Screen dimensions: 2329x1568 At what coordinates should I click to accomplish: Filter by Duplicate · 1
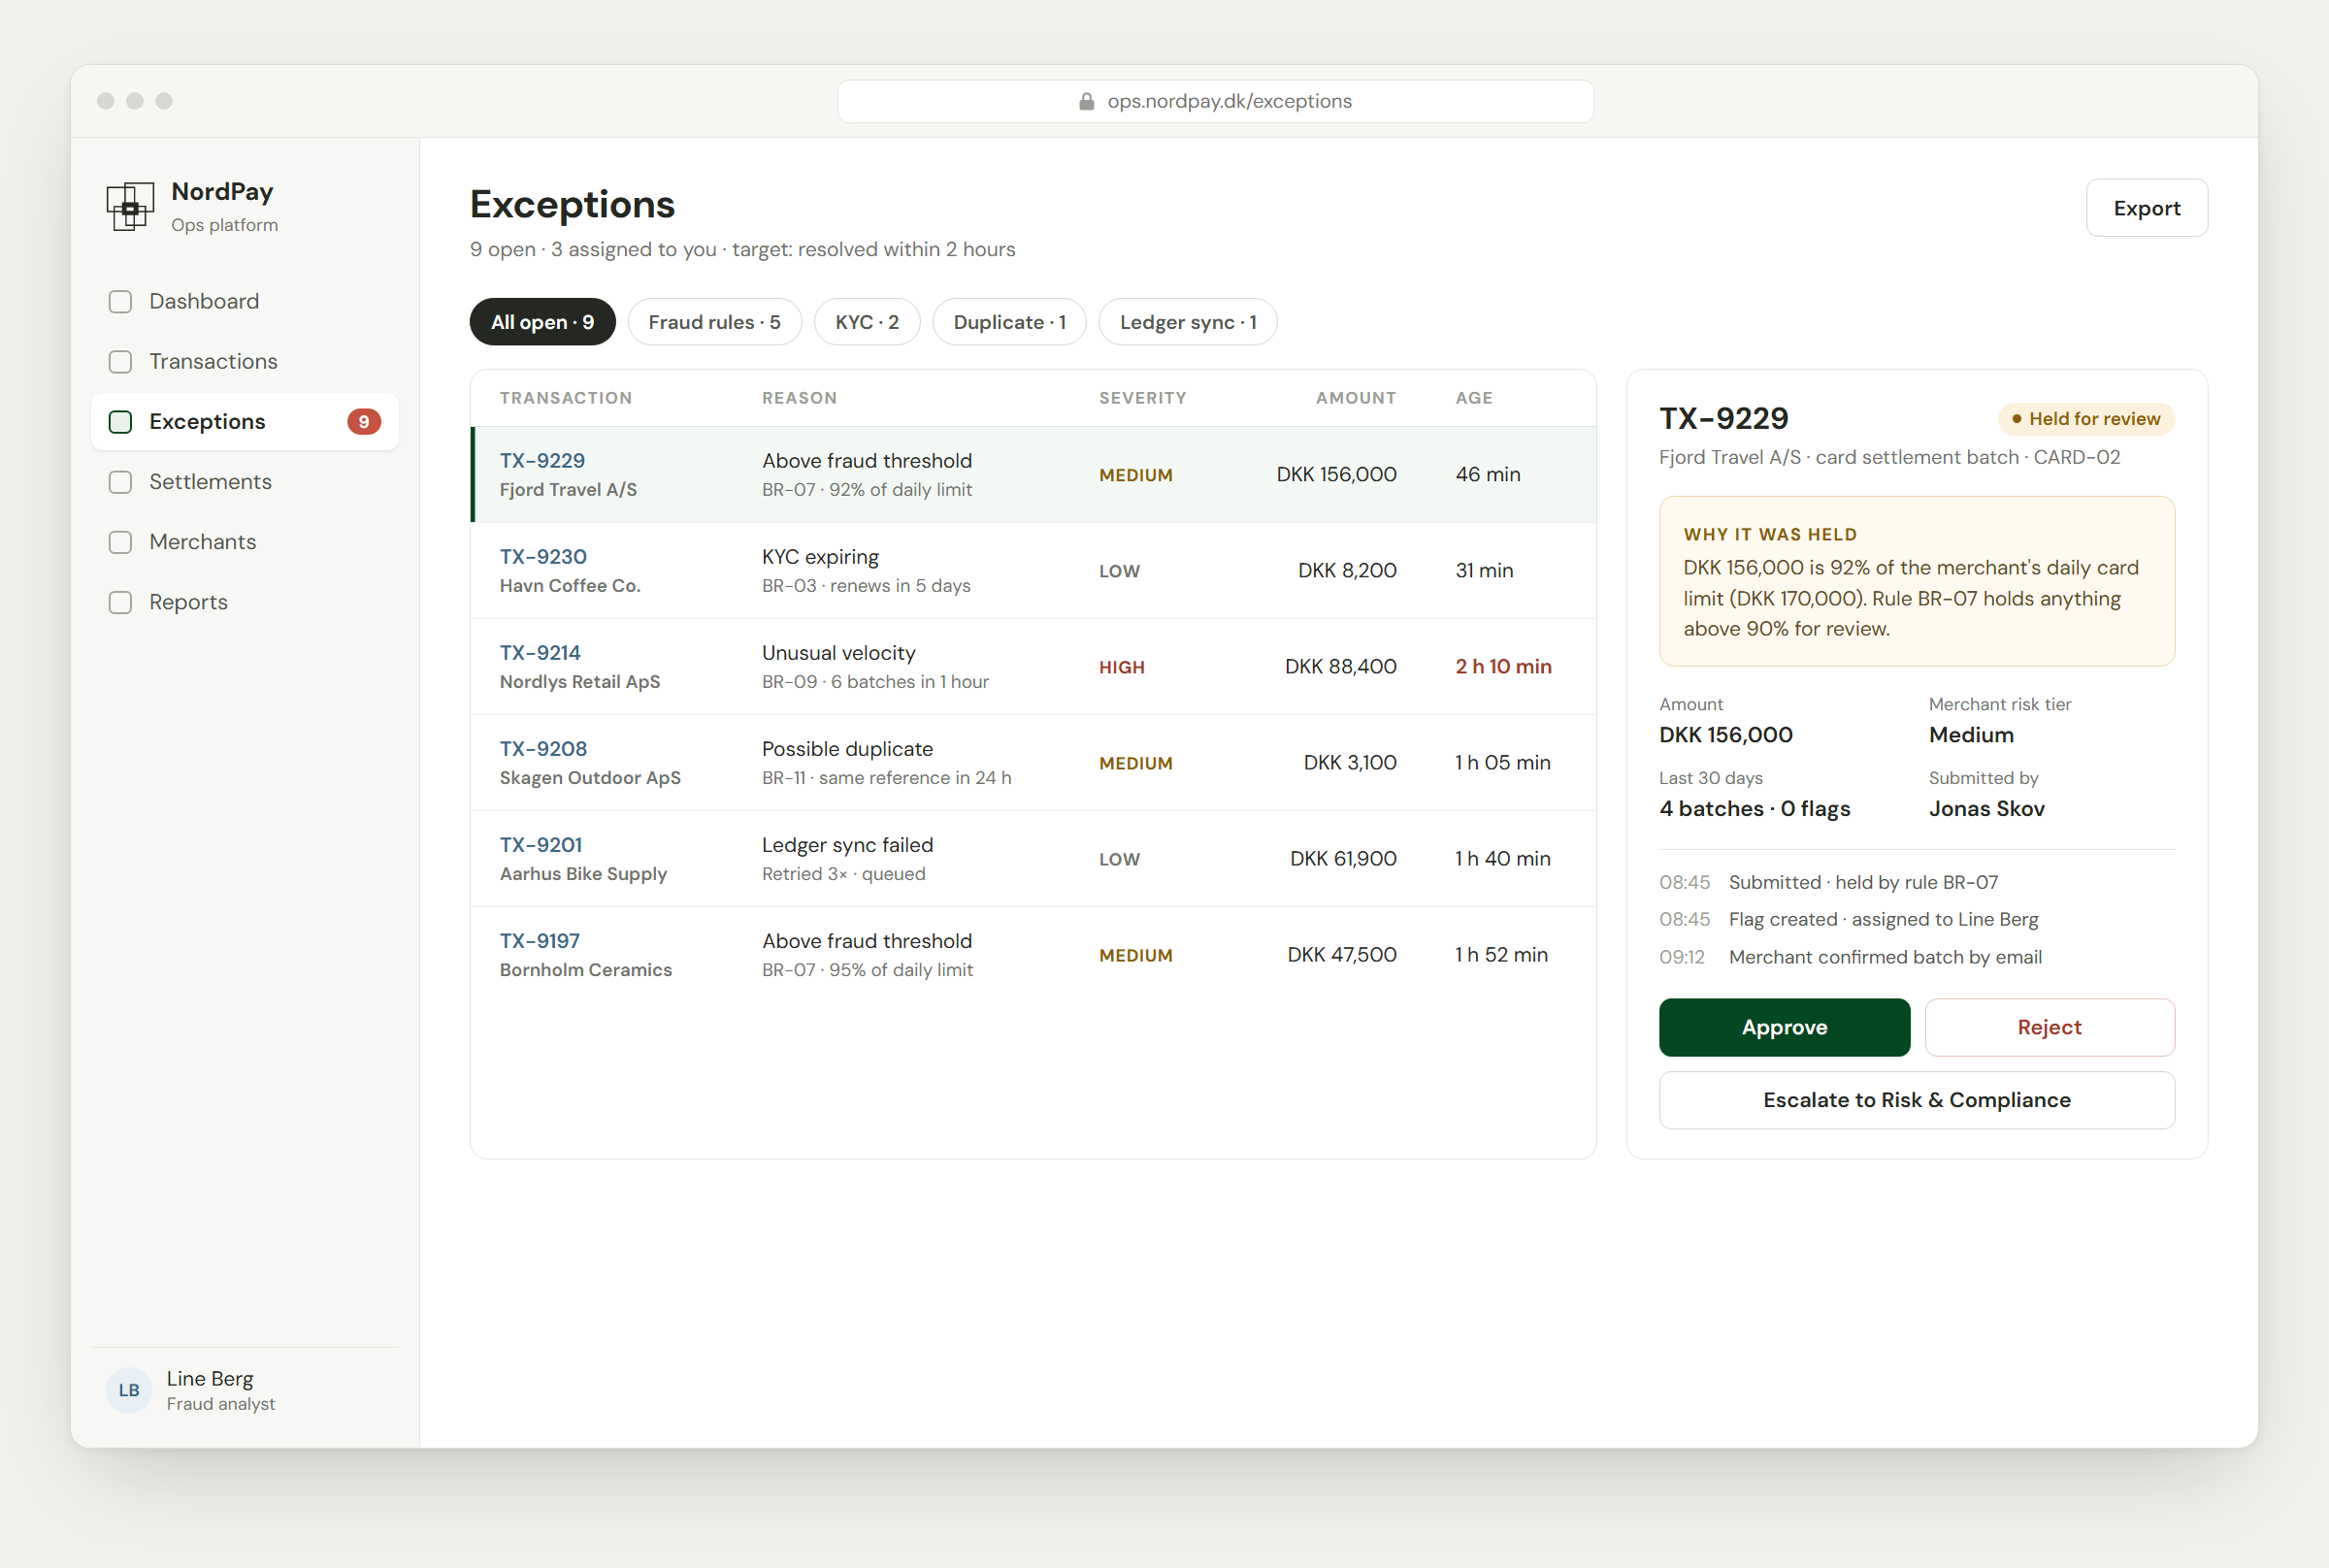(x=1009, y=322)
